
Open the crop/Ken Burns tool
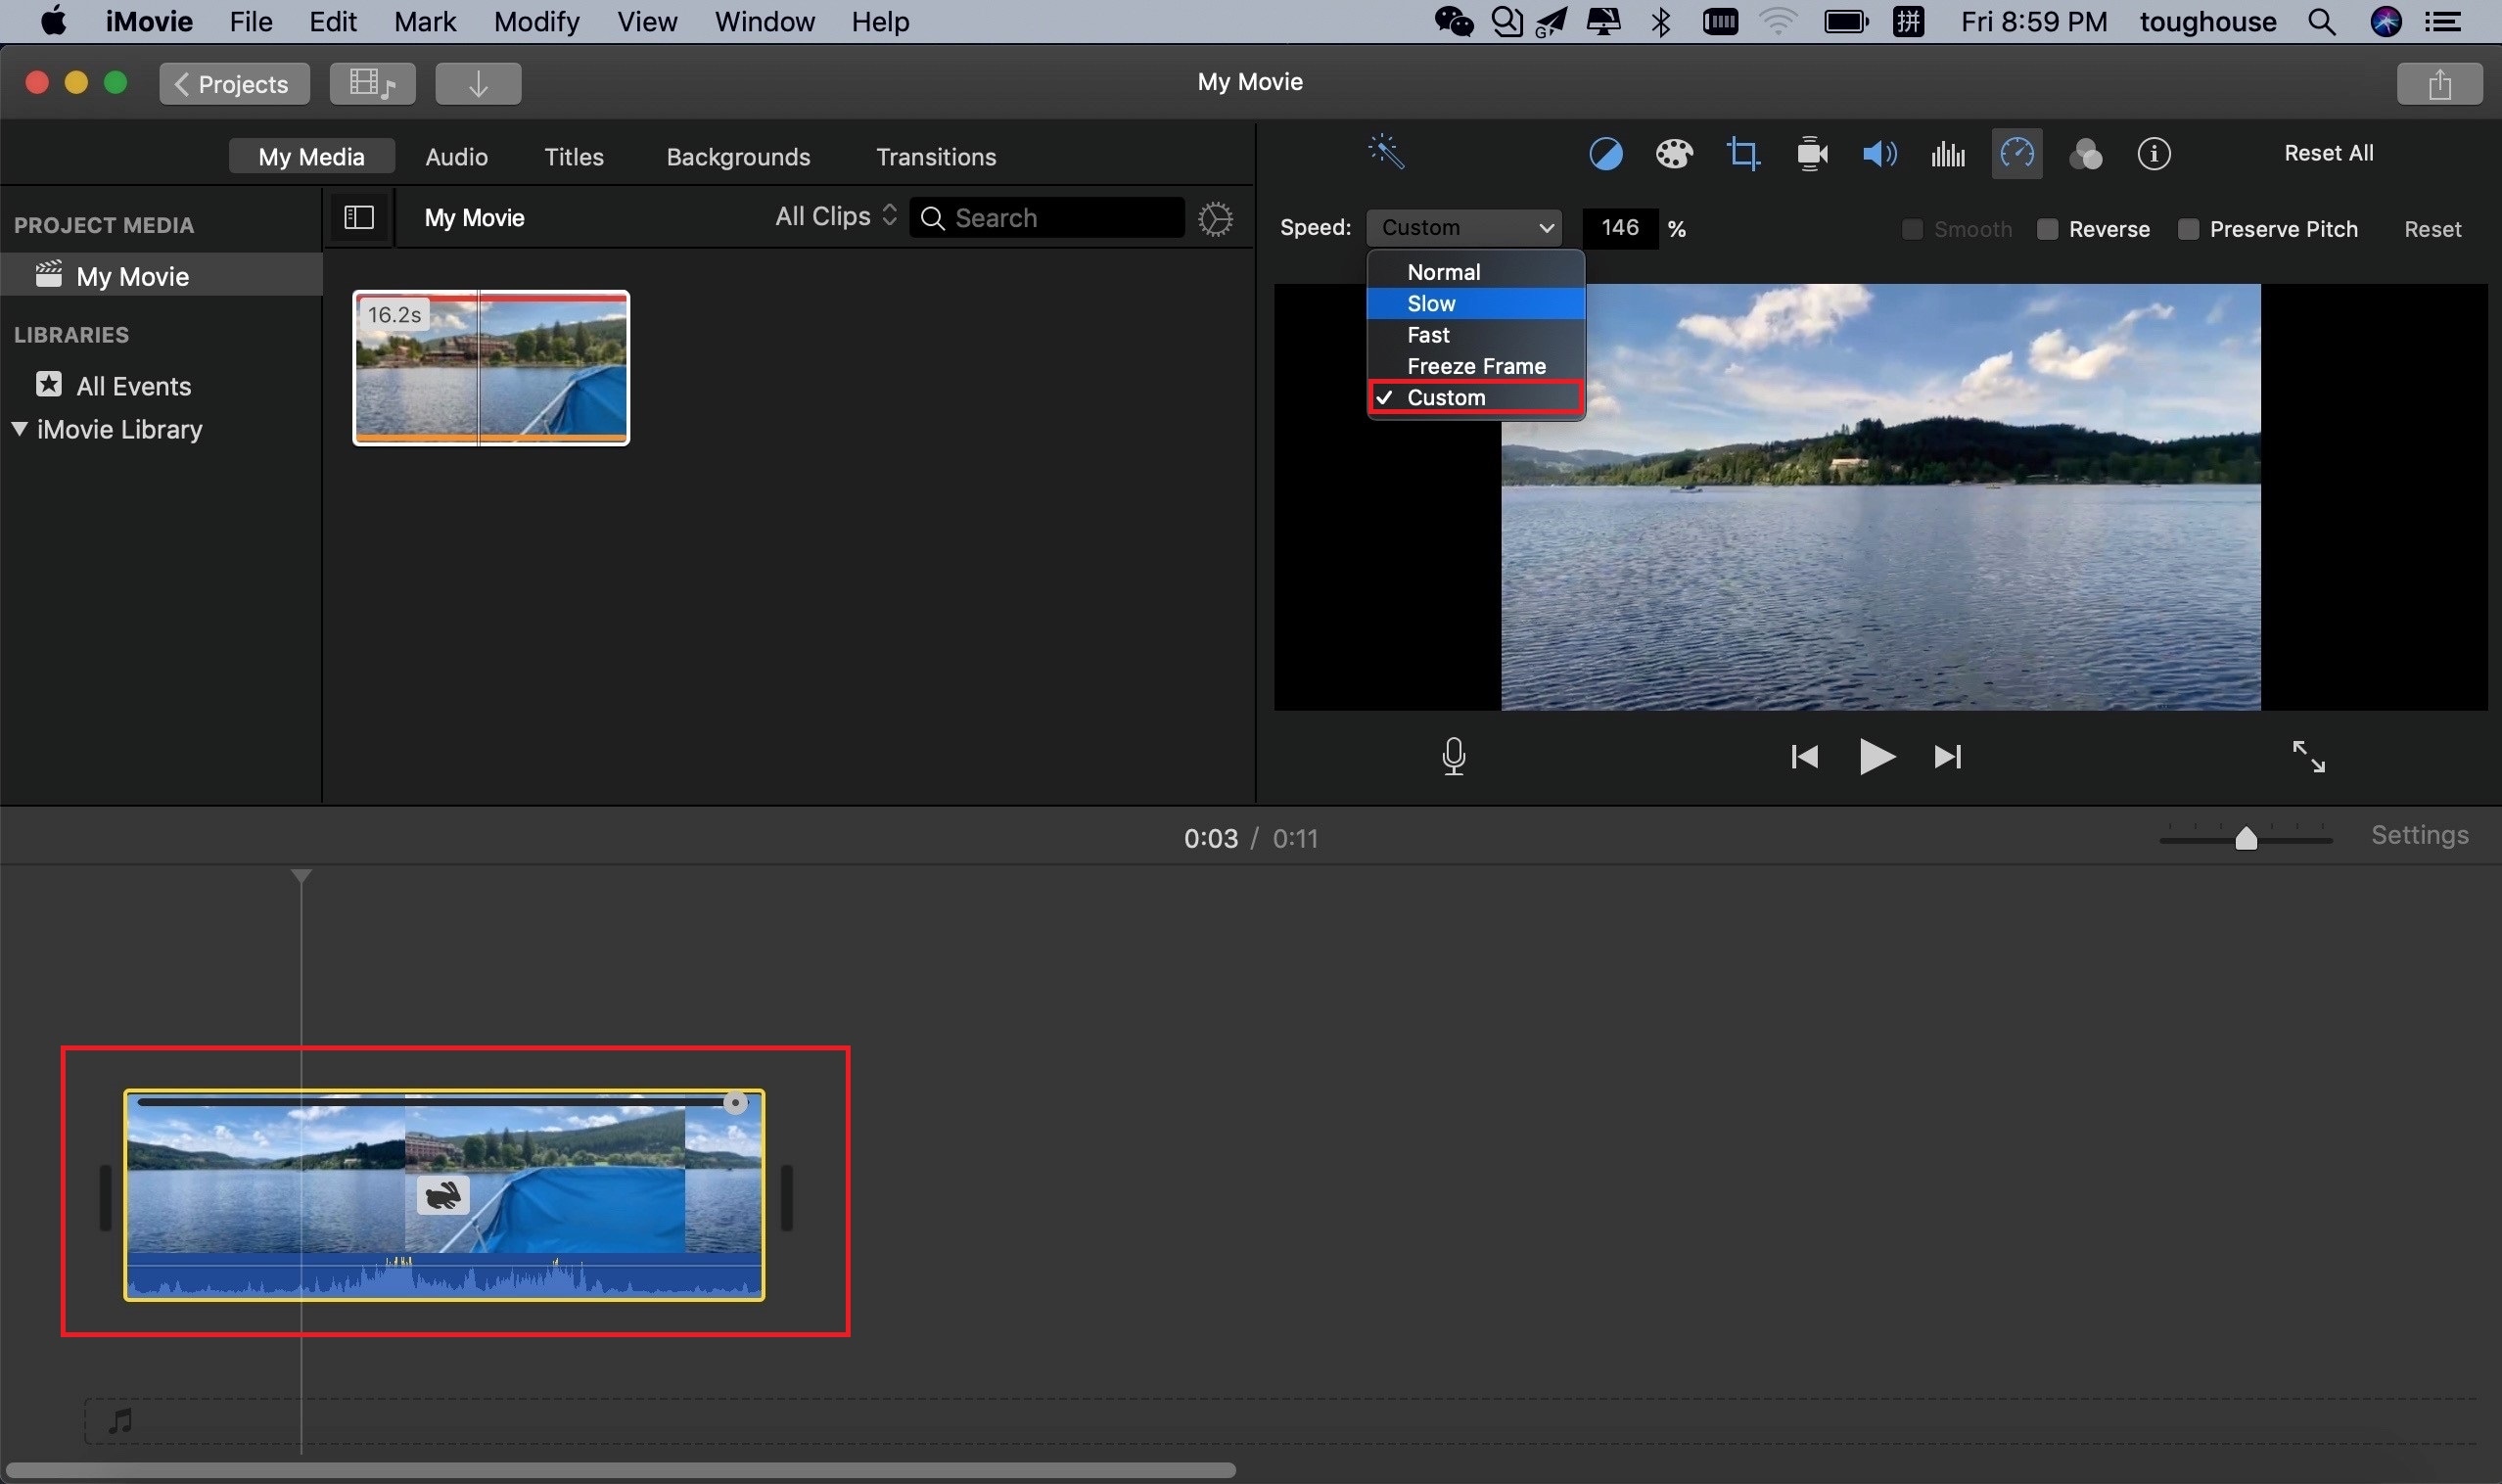(1744, 154)
